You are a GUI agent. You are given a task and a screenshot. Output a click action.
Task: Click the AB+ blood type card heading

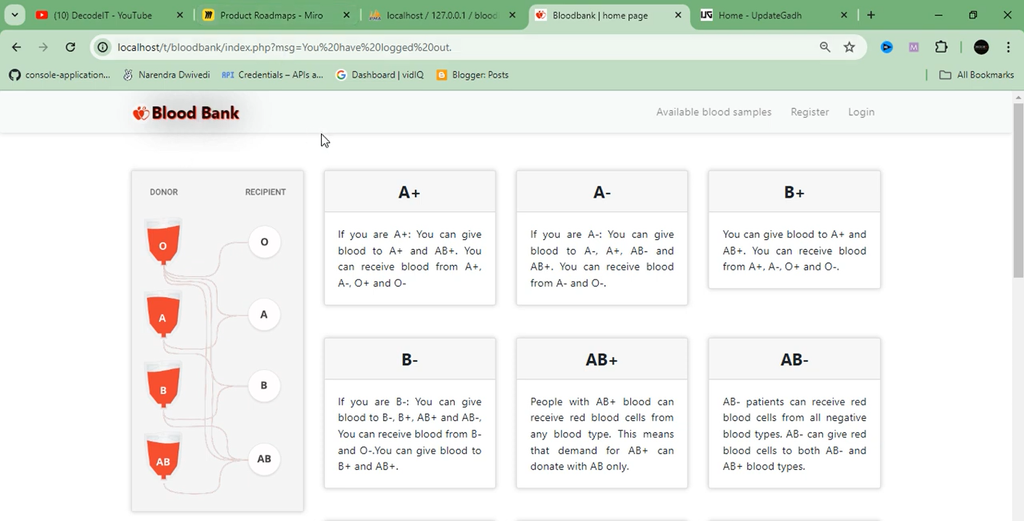click(601, 359)
